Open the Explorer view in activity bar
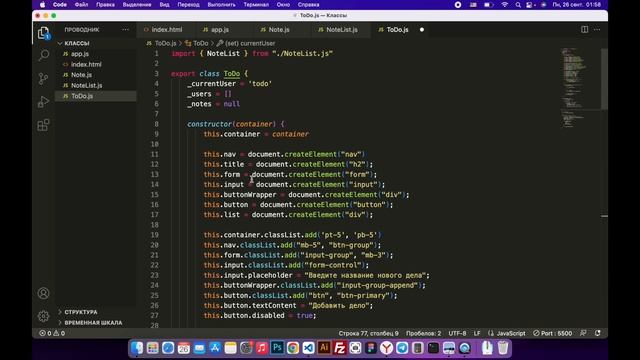The image size is (640, 360). tap(43, 33)
